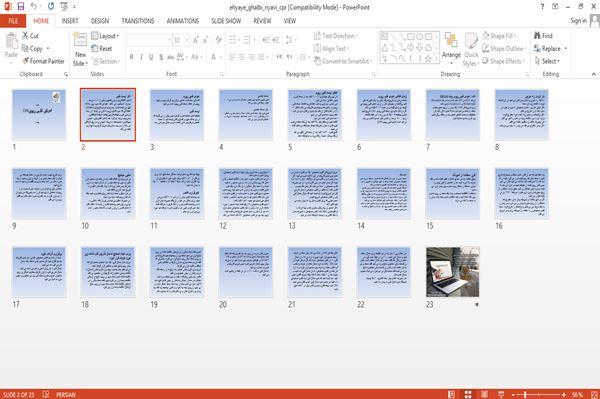Viewport: 600px width, 399px height.
Task: Select slide thumbnail 1
Action: coord(39,114)
